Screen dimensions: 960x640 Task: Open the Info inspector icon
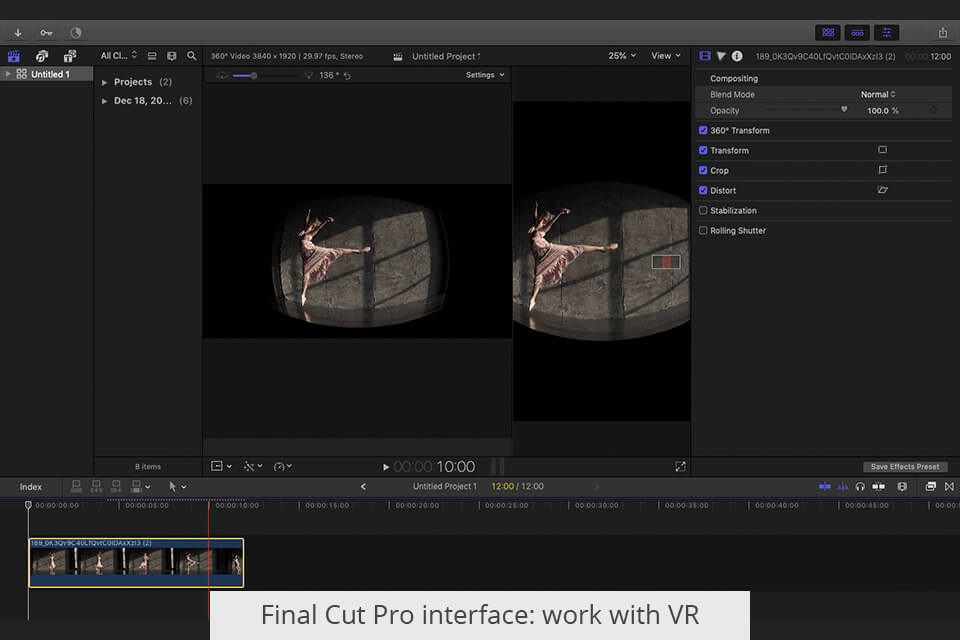coord(737,56)
